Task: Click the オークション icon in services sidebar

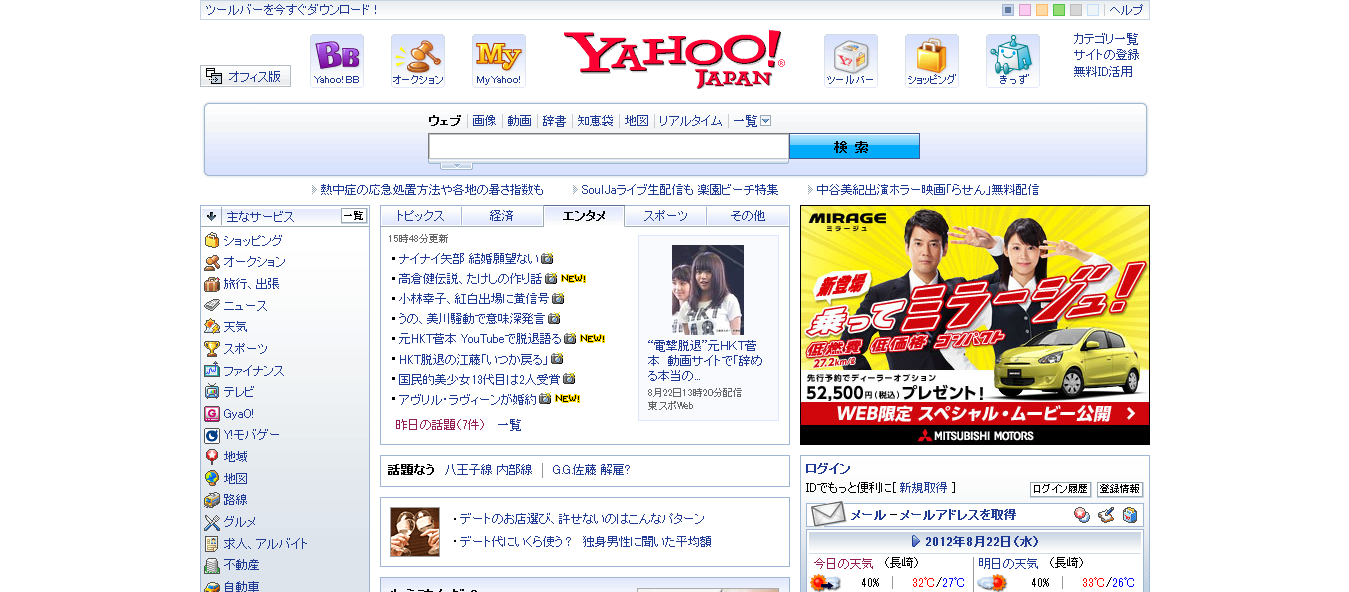Action: click(212, 262)
